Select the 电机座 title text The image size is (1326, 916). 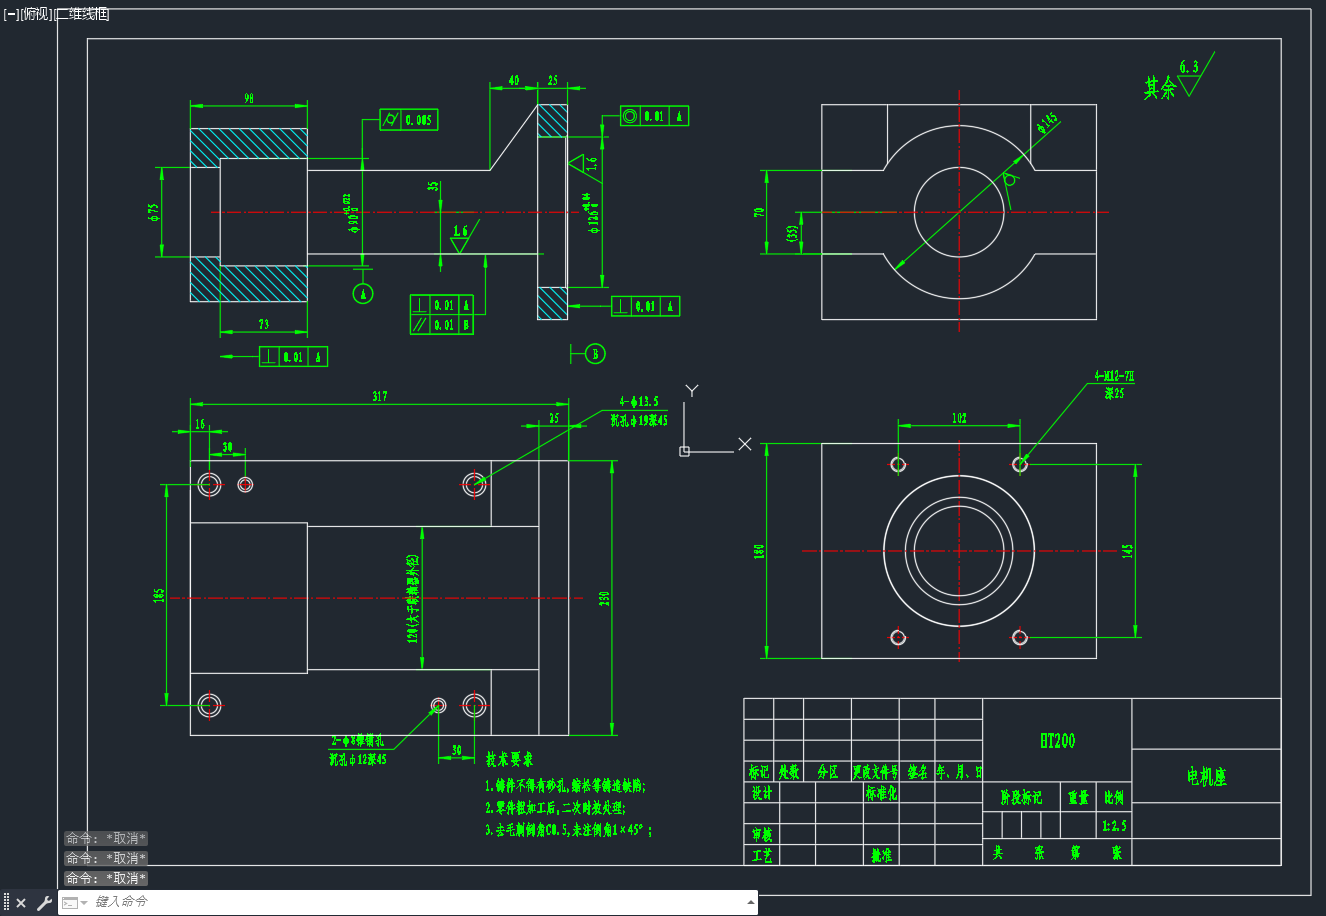pyautogui.click(x=1207, y=777)
